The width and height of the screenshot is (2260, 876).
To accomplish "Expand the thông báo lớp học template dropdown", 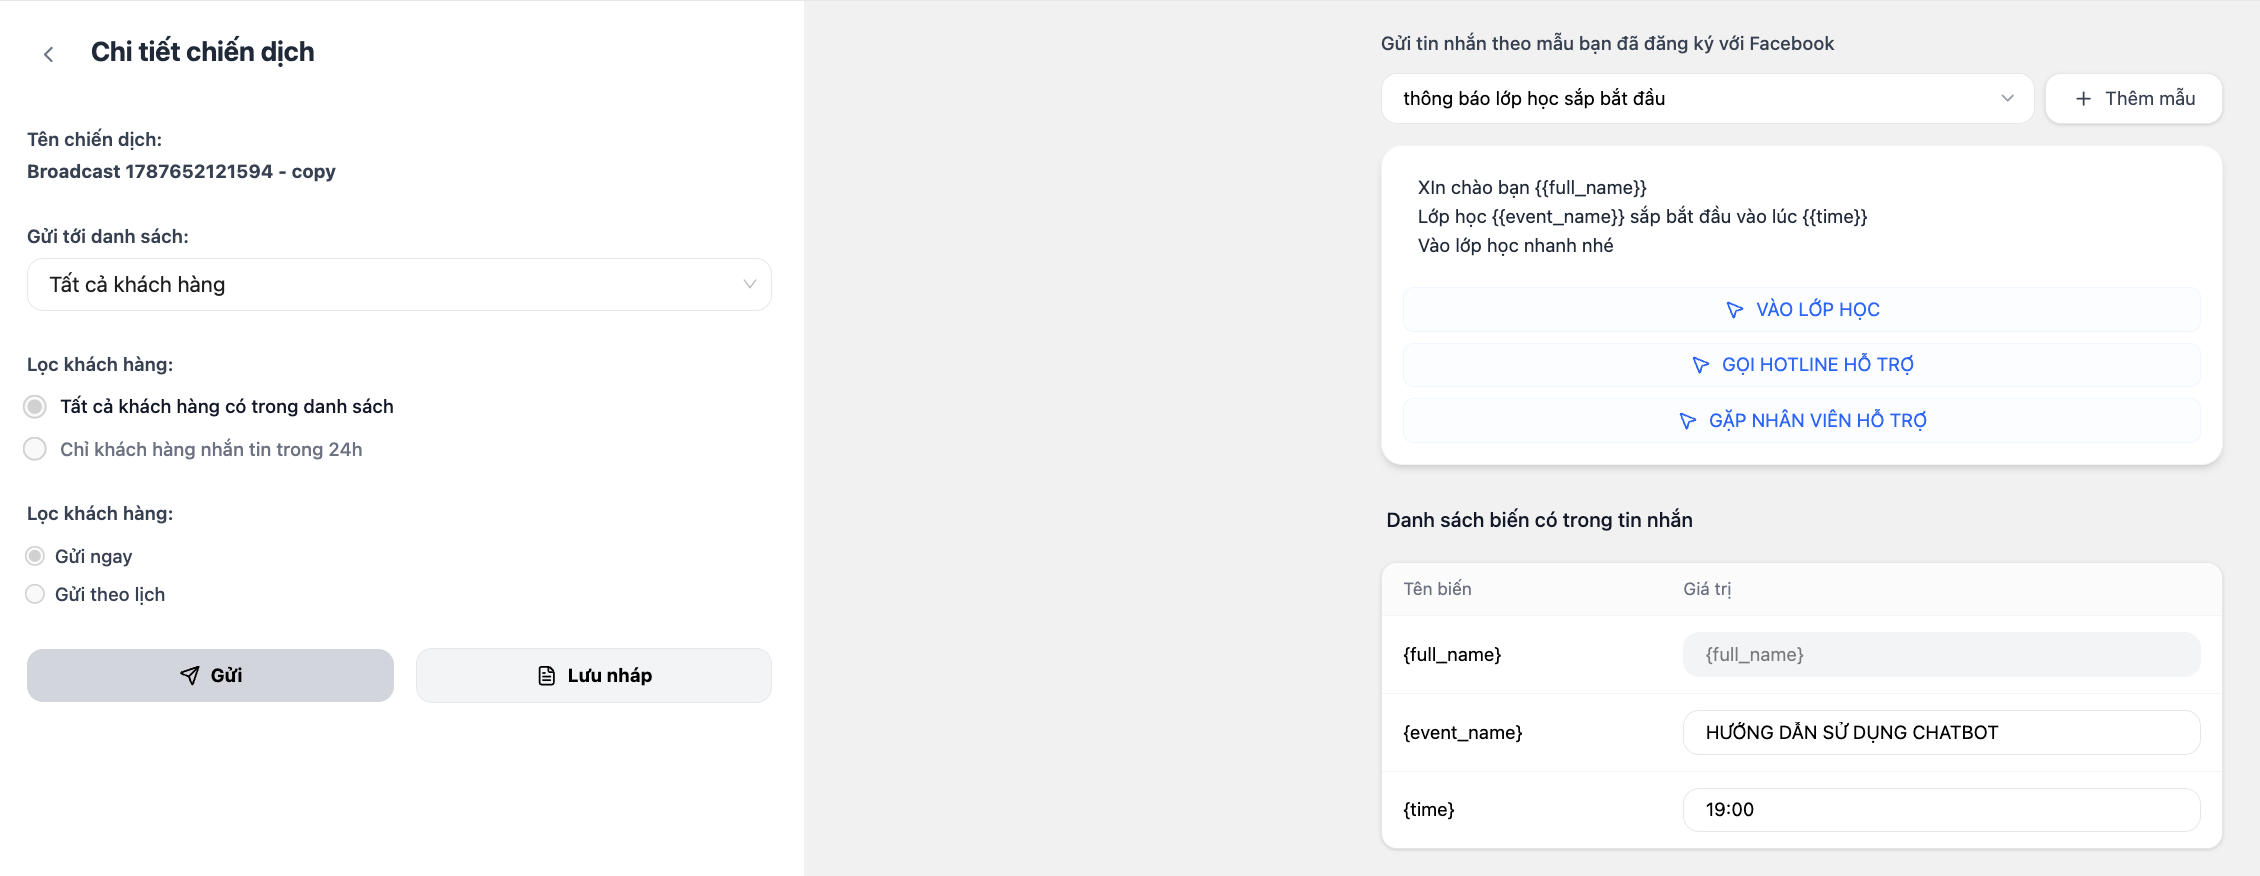I will click(x=1707, y=98).
